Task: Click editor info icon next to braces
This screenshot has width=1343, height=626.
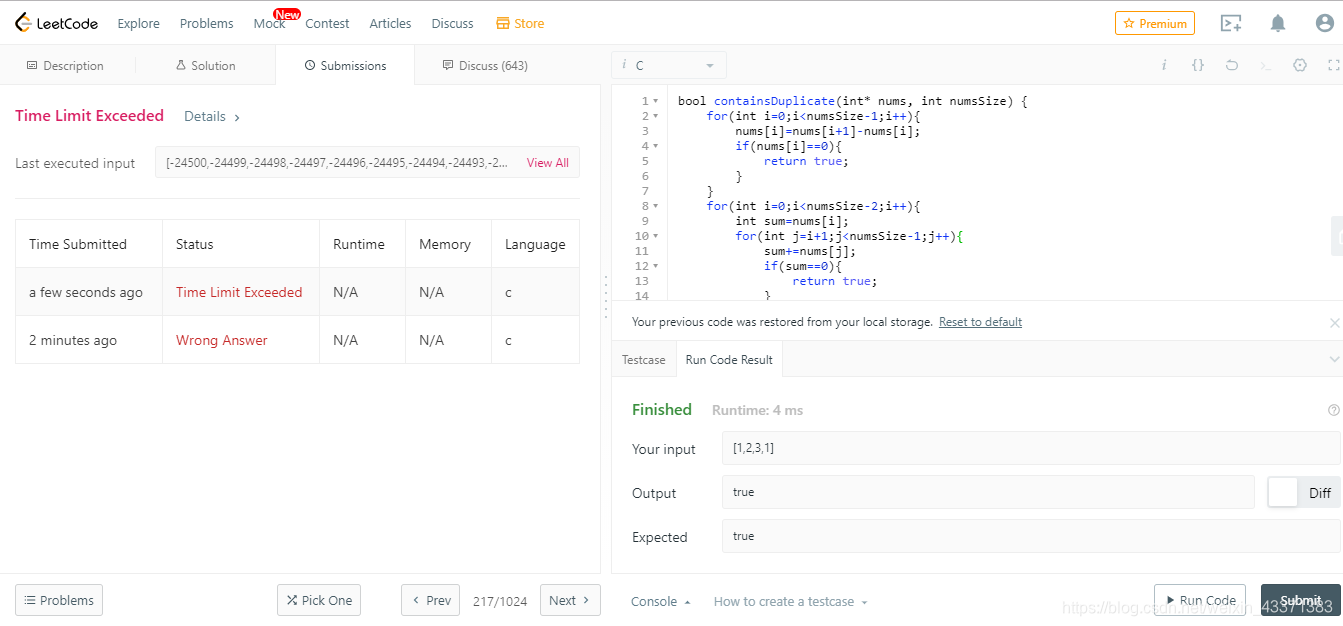Action: pyautogui.click(x=1164, y=65)
